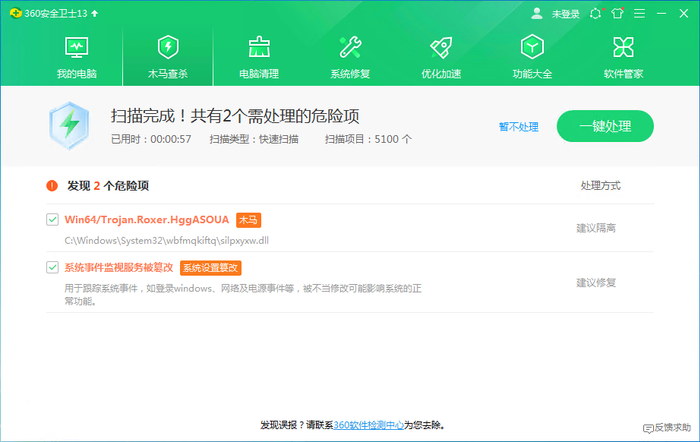Click the 电脑清理 broom icon

(259, 47)
